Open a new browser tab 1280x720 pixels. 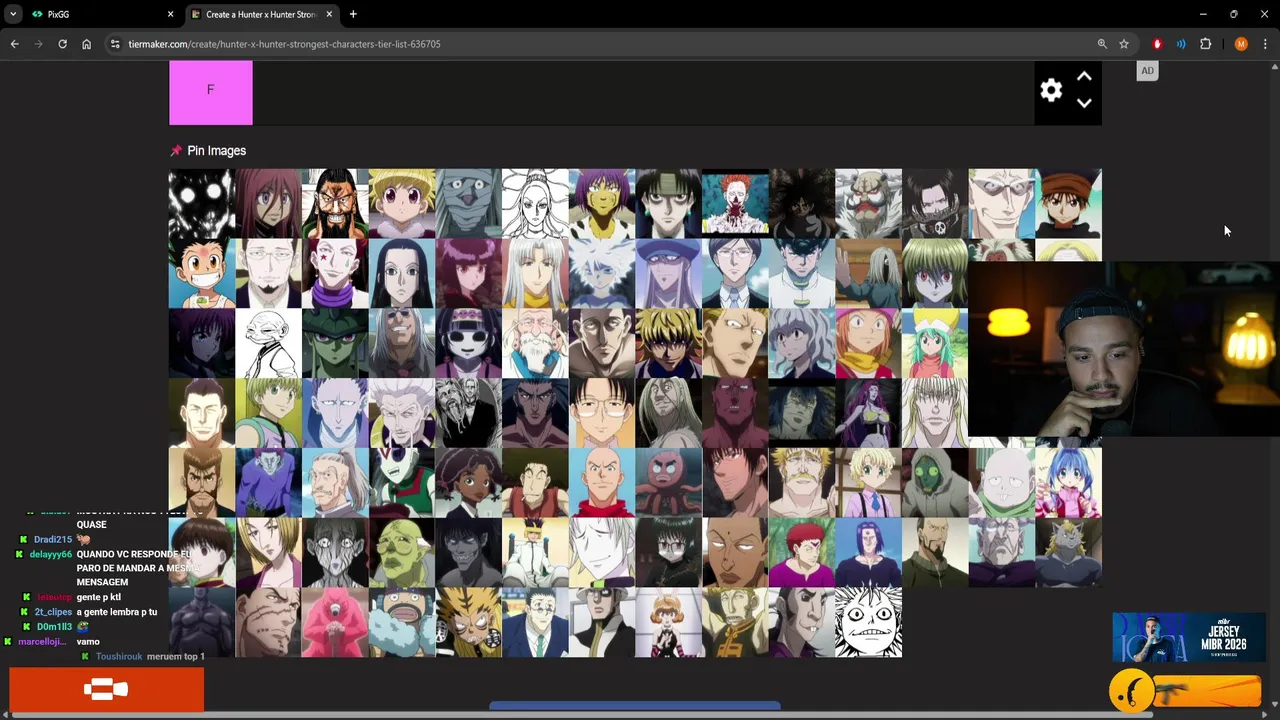(x=353, y=14)
